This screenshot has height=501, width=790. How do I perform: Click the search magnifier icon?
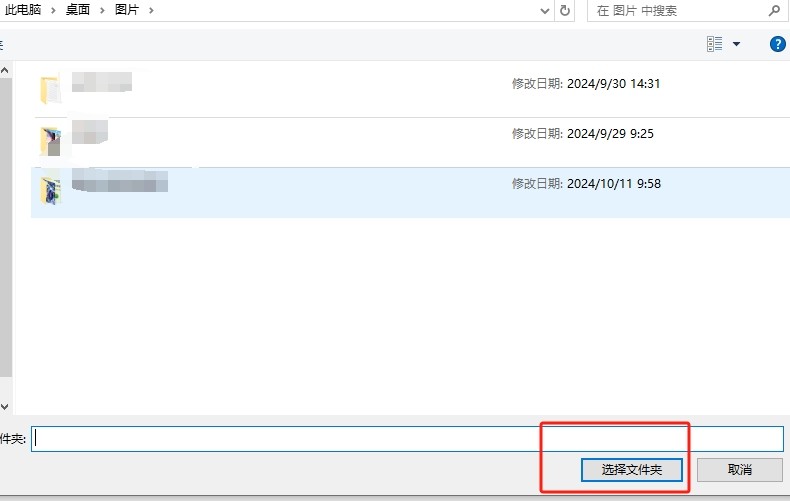coord(774,11)
